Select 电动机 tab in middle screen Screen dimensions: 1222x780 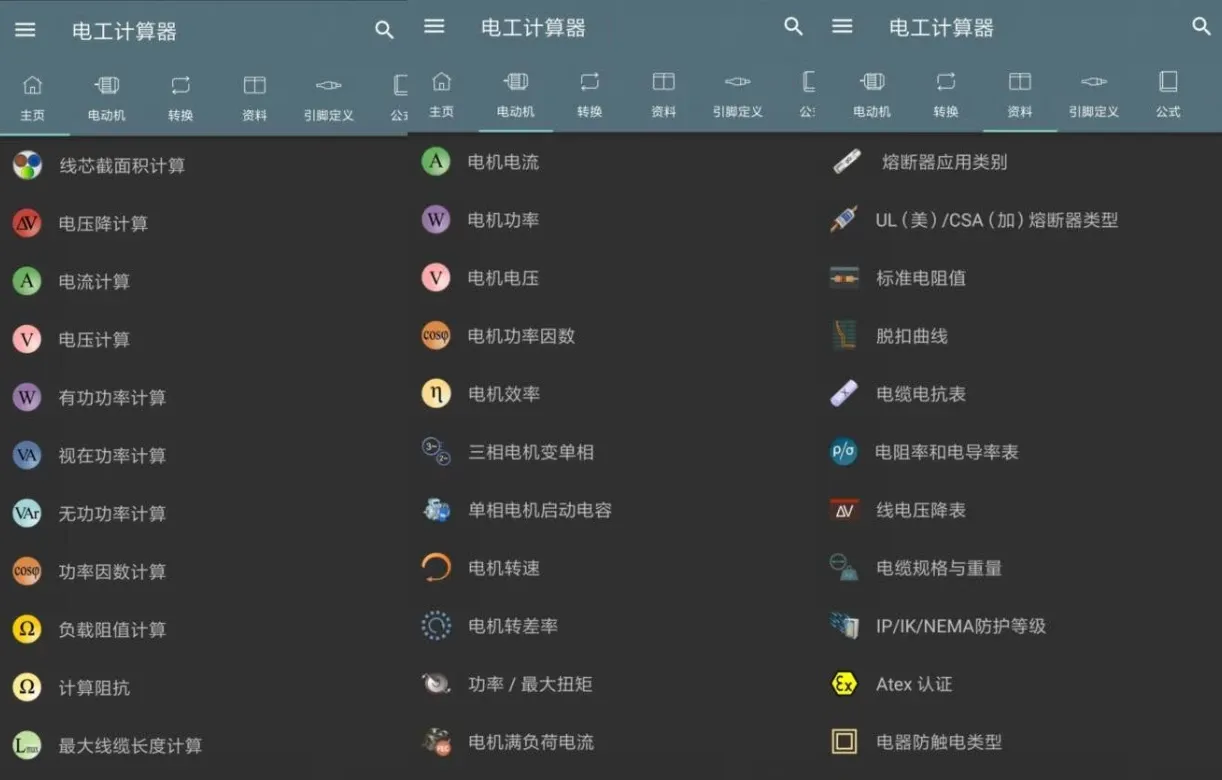(516, 96)
